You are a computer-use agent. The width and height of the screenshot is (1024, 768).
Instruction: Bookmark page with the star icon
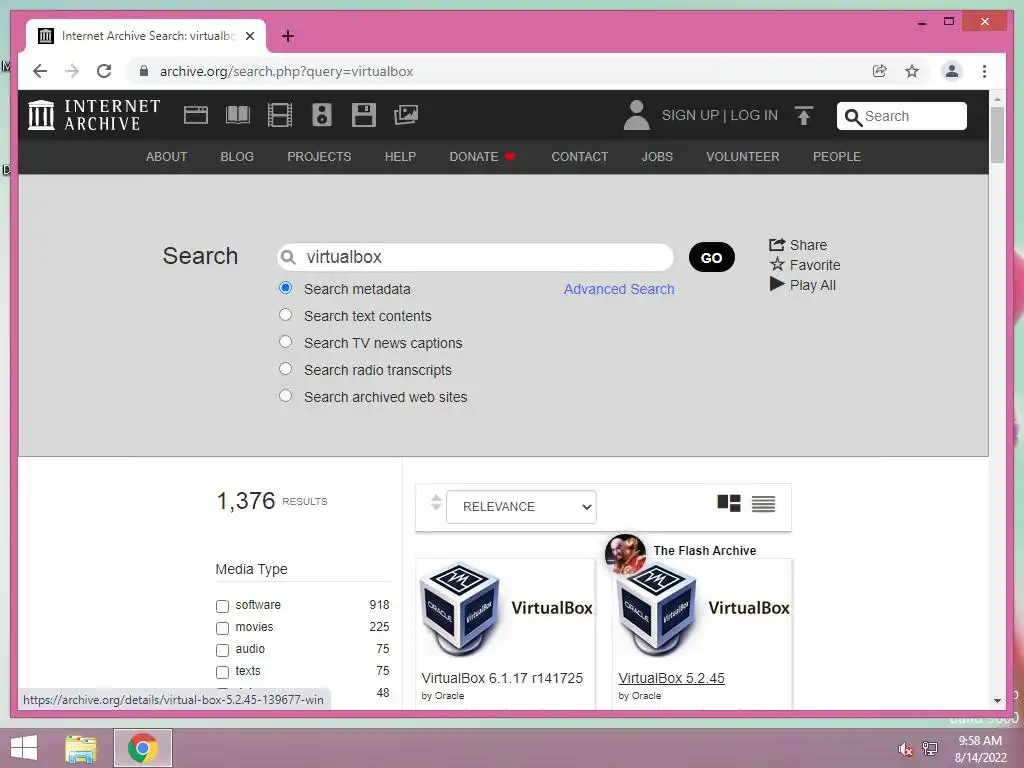[x=912, y=71]
